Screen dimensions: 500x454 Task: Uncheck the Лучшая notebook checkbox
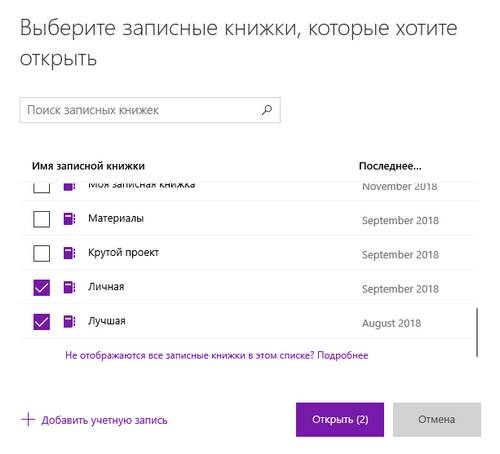pyautogui.click(x=42, y=322)
